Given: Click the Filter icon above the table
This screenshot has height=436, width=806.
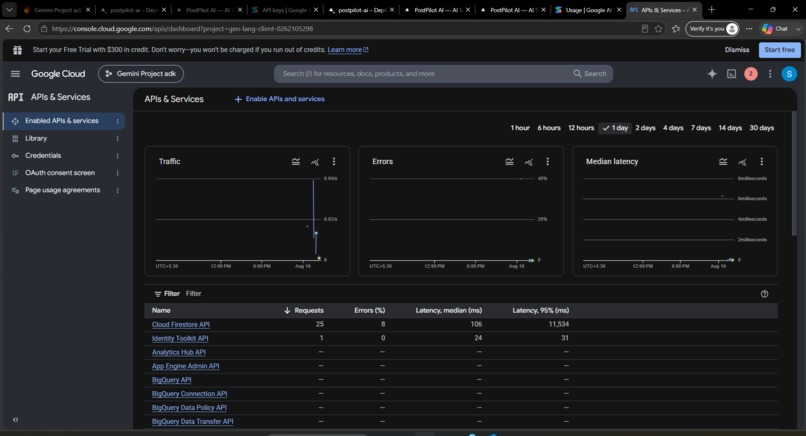Looking at the screenshot, I should point(158,294).
